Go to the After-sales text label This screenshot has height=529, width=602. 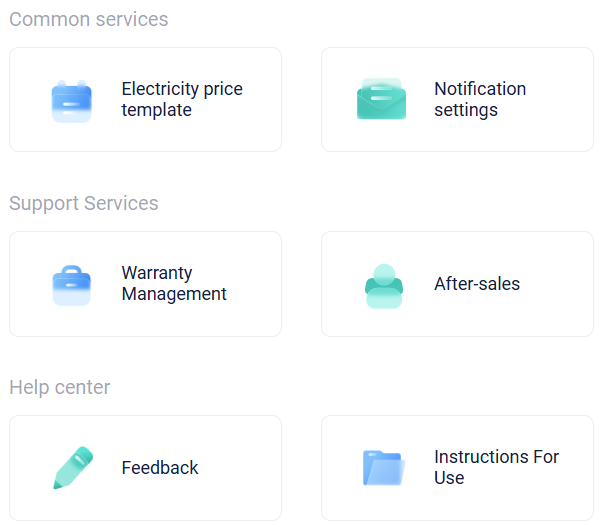[x=477, y=284]
